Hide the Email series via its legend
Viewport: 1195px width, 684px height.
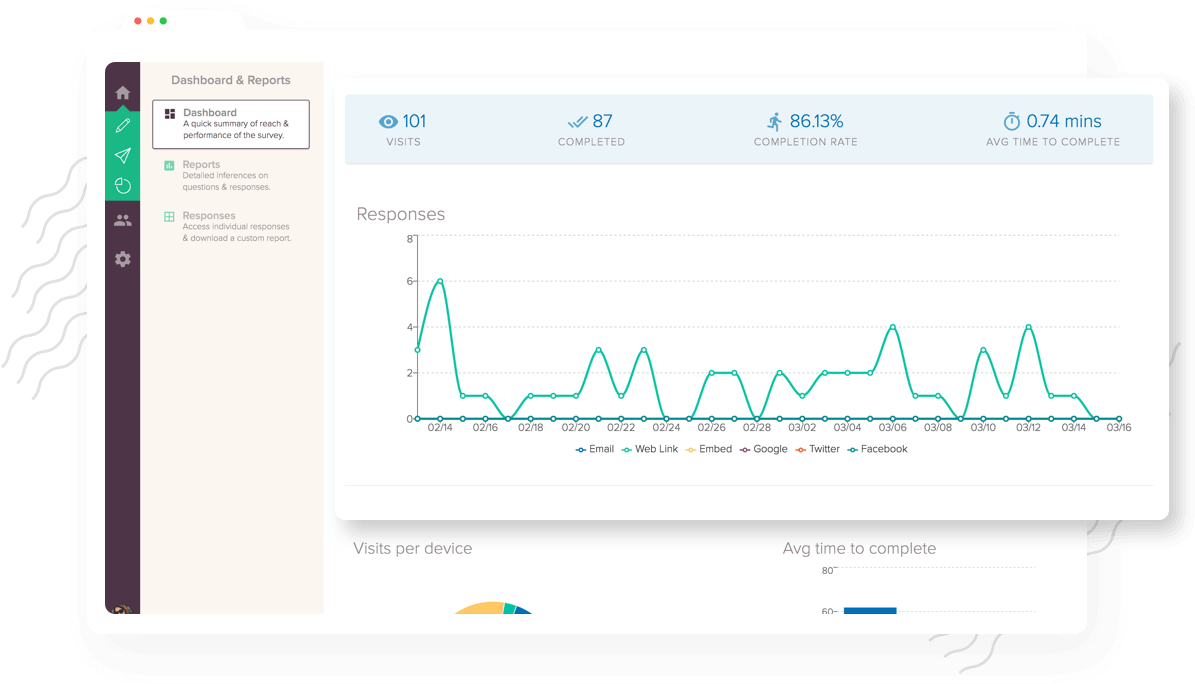595,449
